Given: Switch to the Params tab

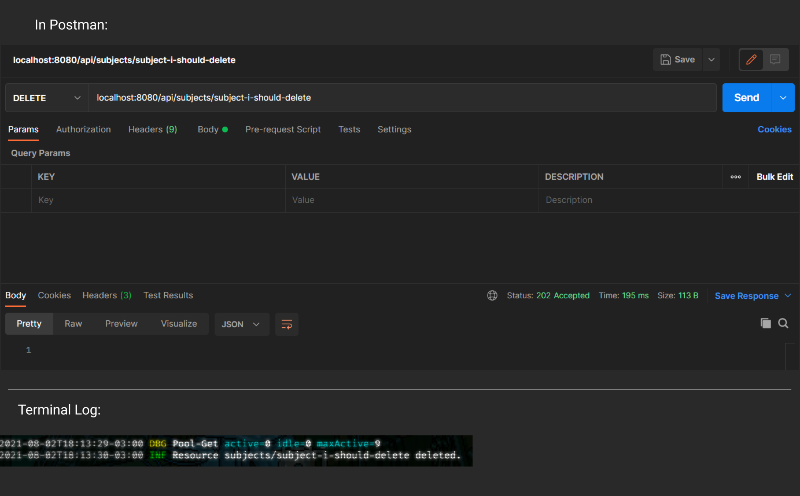Looking at the screenshot, I should 23,130.
